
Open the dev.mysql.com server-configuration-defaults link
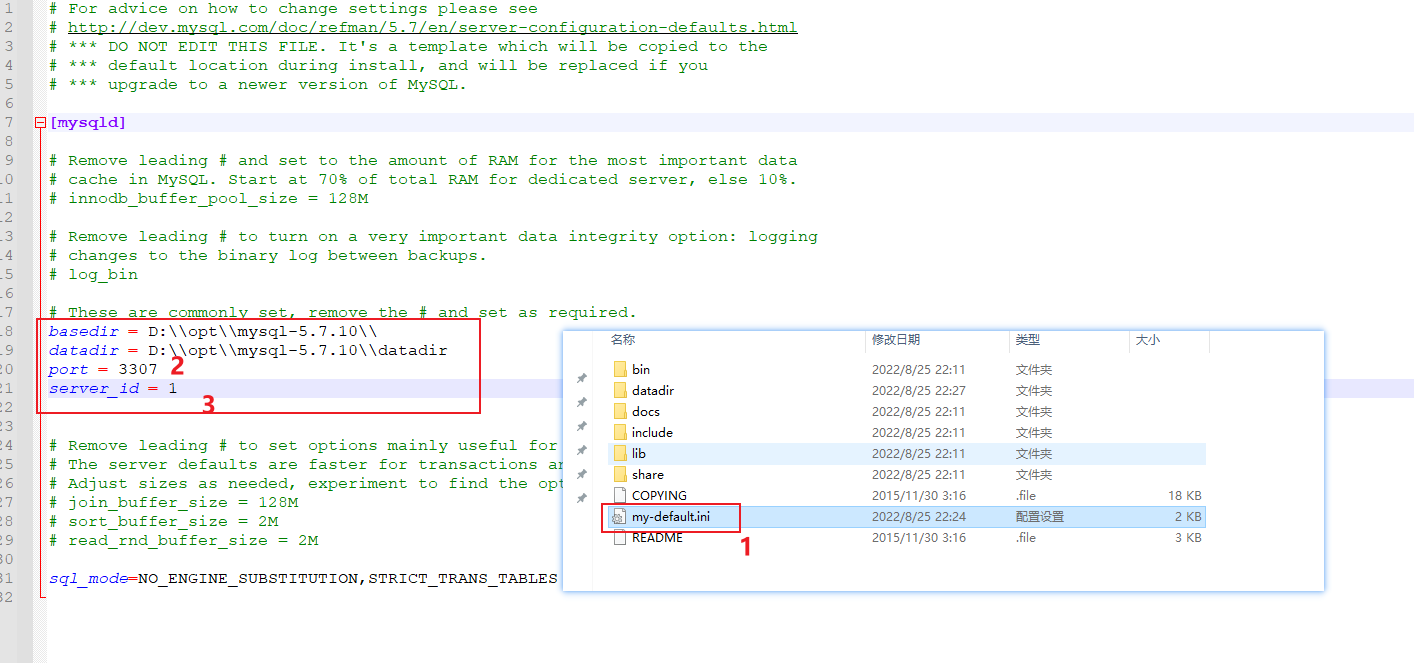pos(433,27)
